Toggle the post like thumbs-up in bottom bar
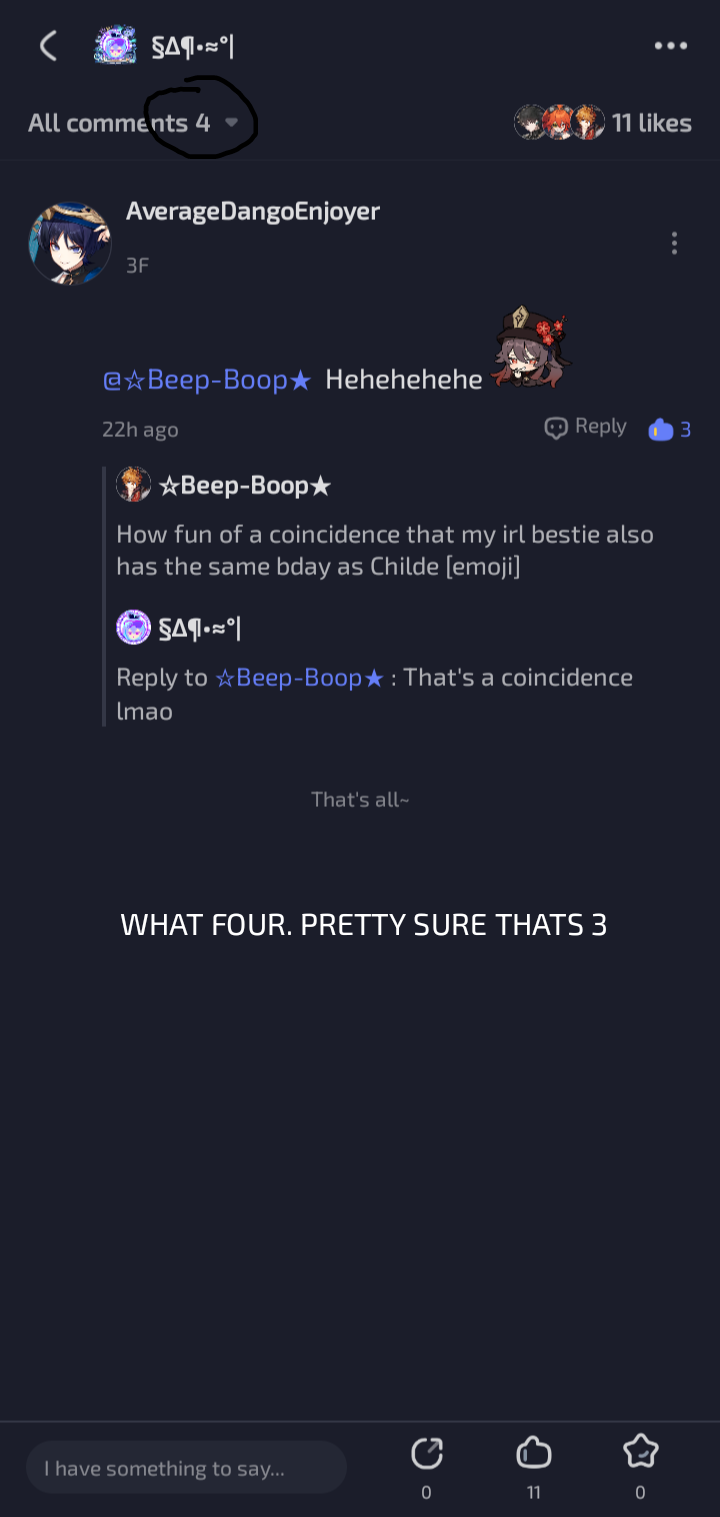 [x=533, y=1453]
